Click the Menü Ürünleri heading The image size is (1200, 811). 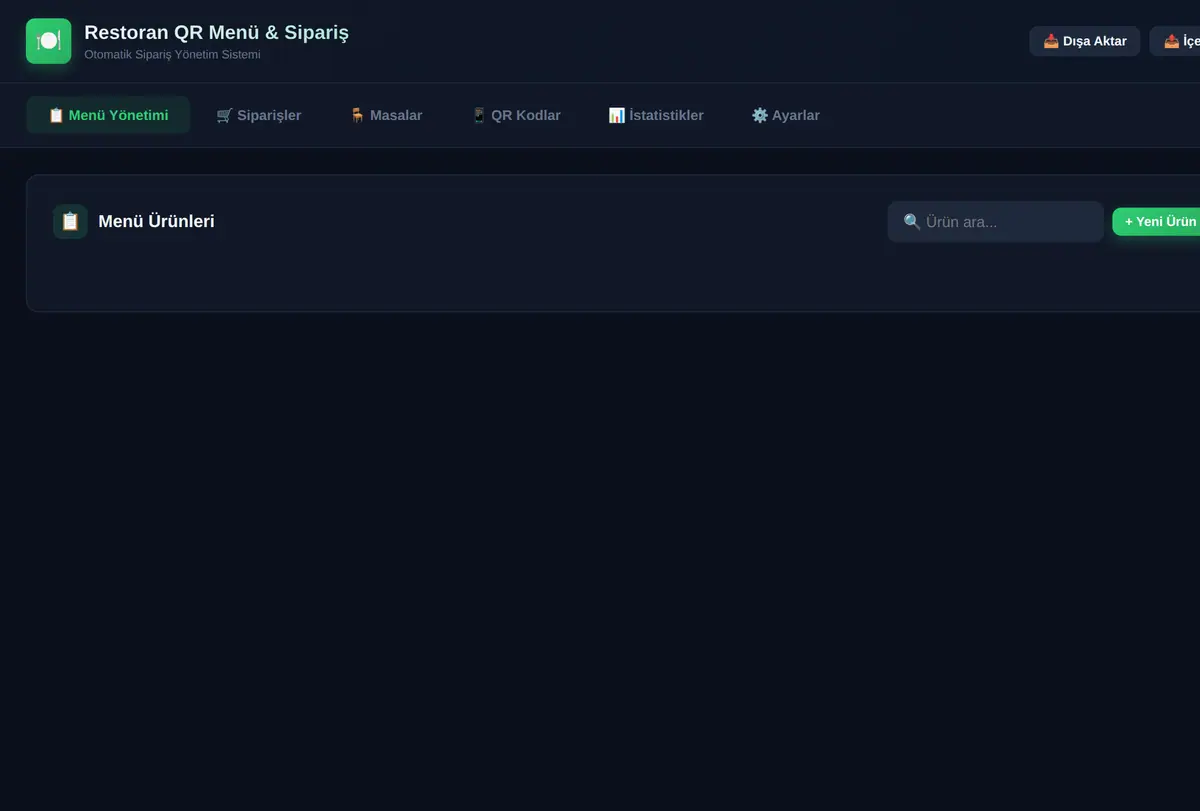pyautogui.click(x=156, y=222)
